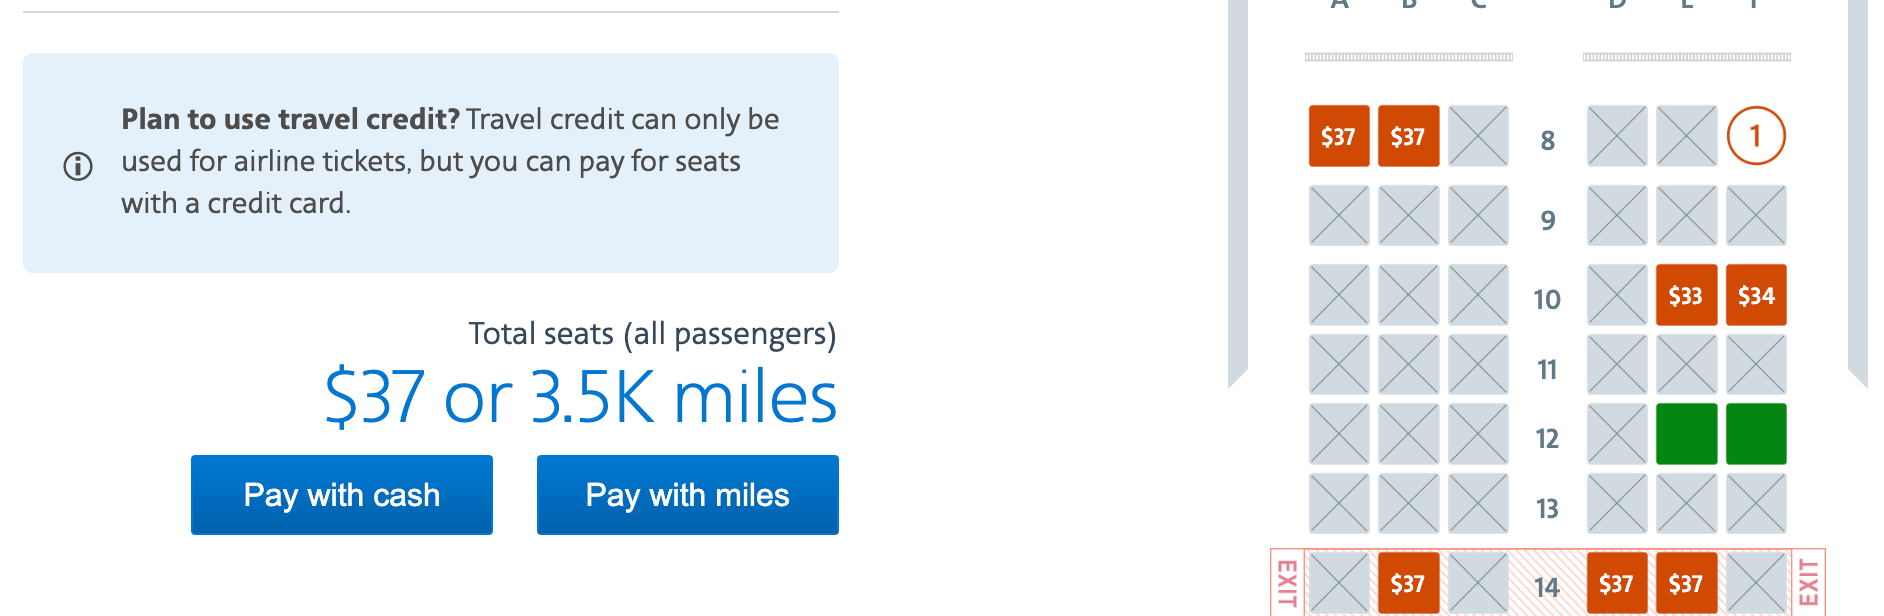
Task: Click the travel credit info icon
Action: [x=78, y=166]
